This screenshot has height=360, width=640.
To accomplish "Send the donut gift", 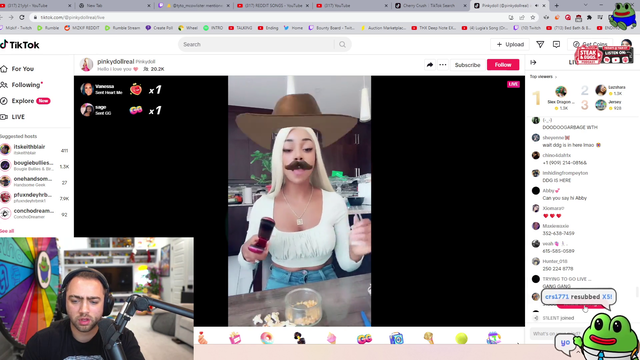I will click(267, 338).
